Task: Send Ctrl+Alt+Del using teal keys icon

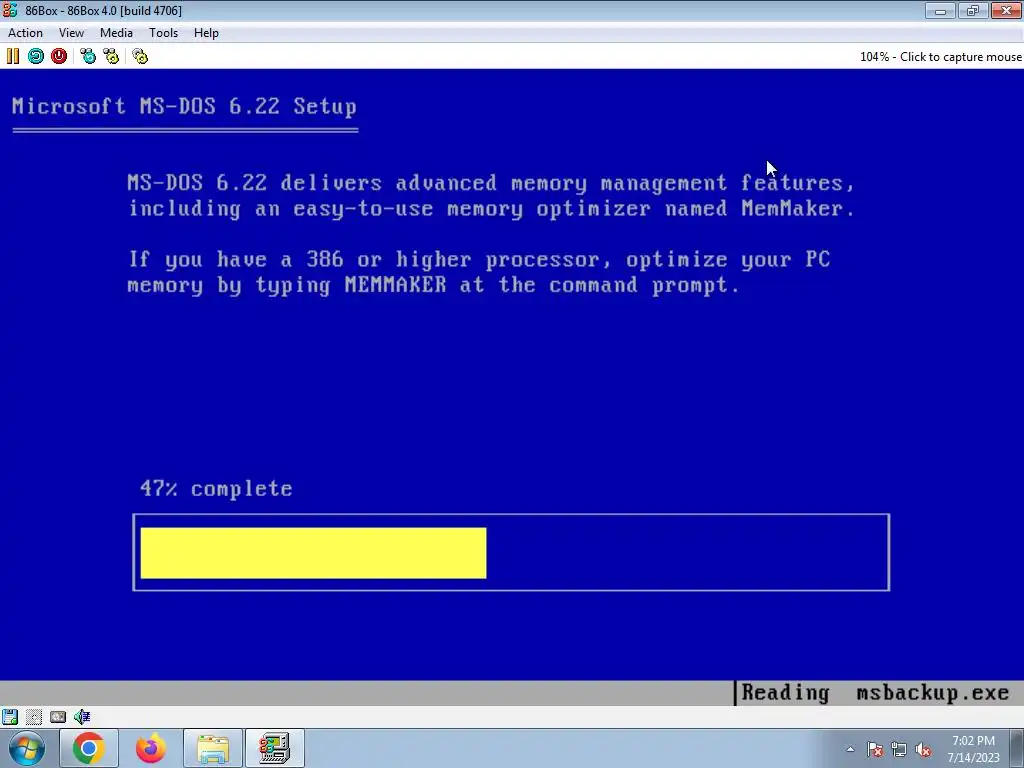Action: point(88,56)
